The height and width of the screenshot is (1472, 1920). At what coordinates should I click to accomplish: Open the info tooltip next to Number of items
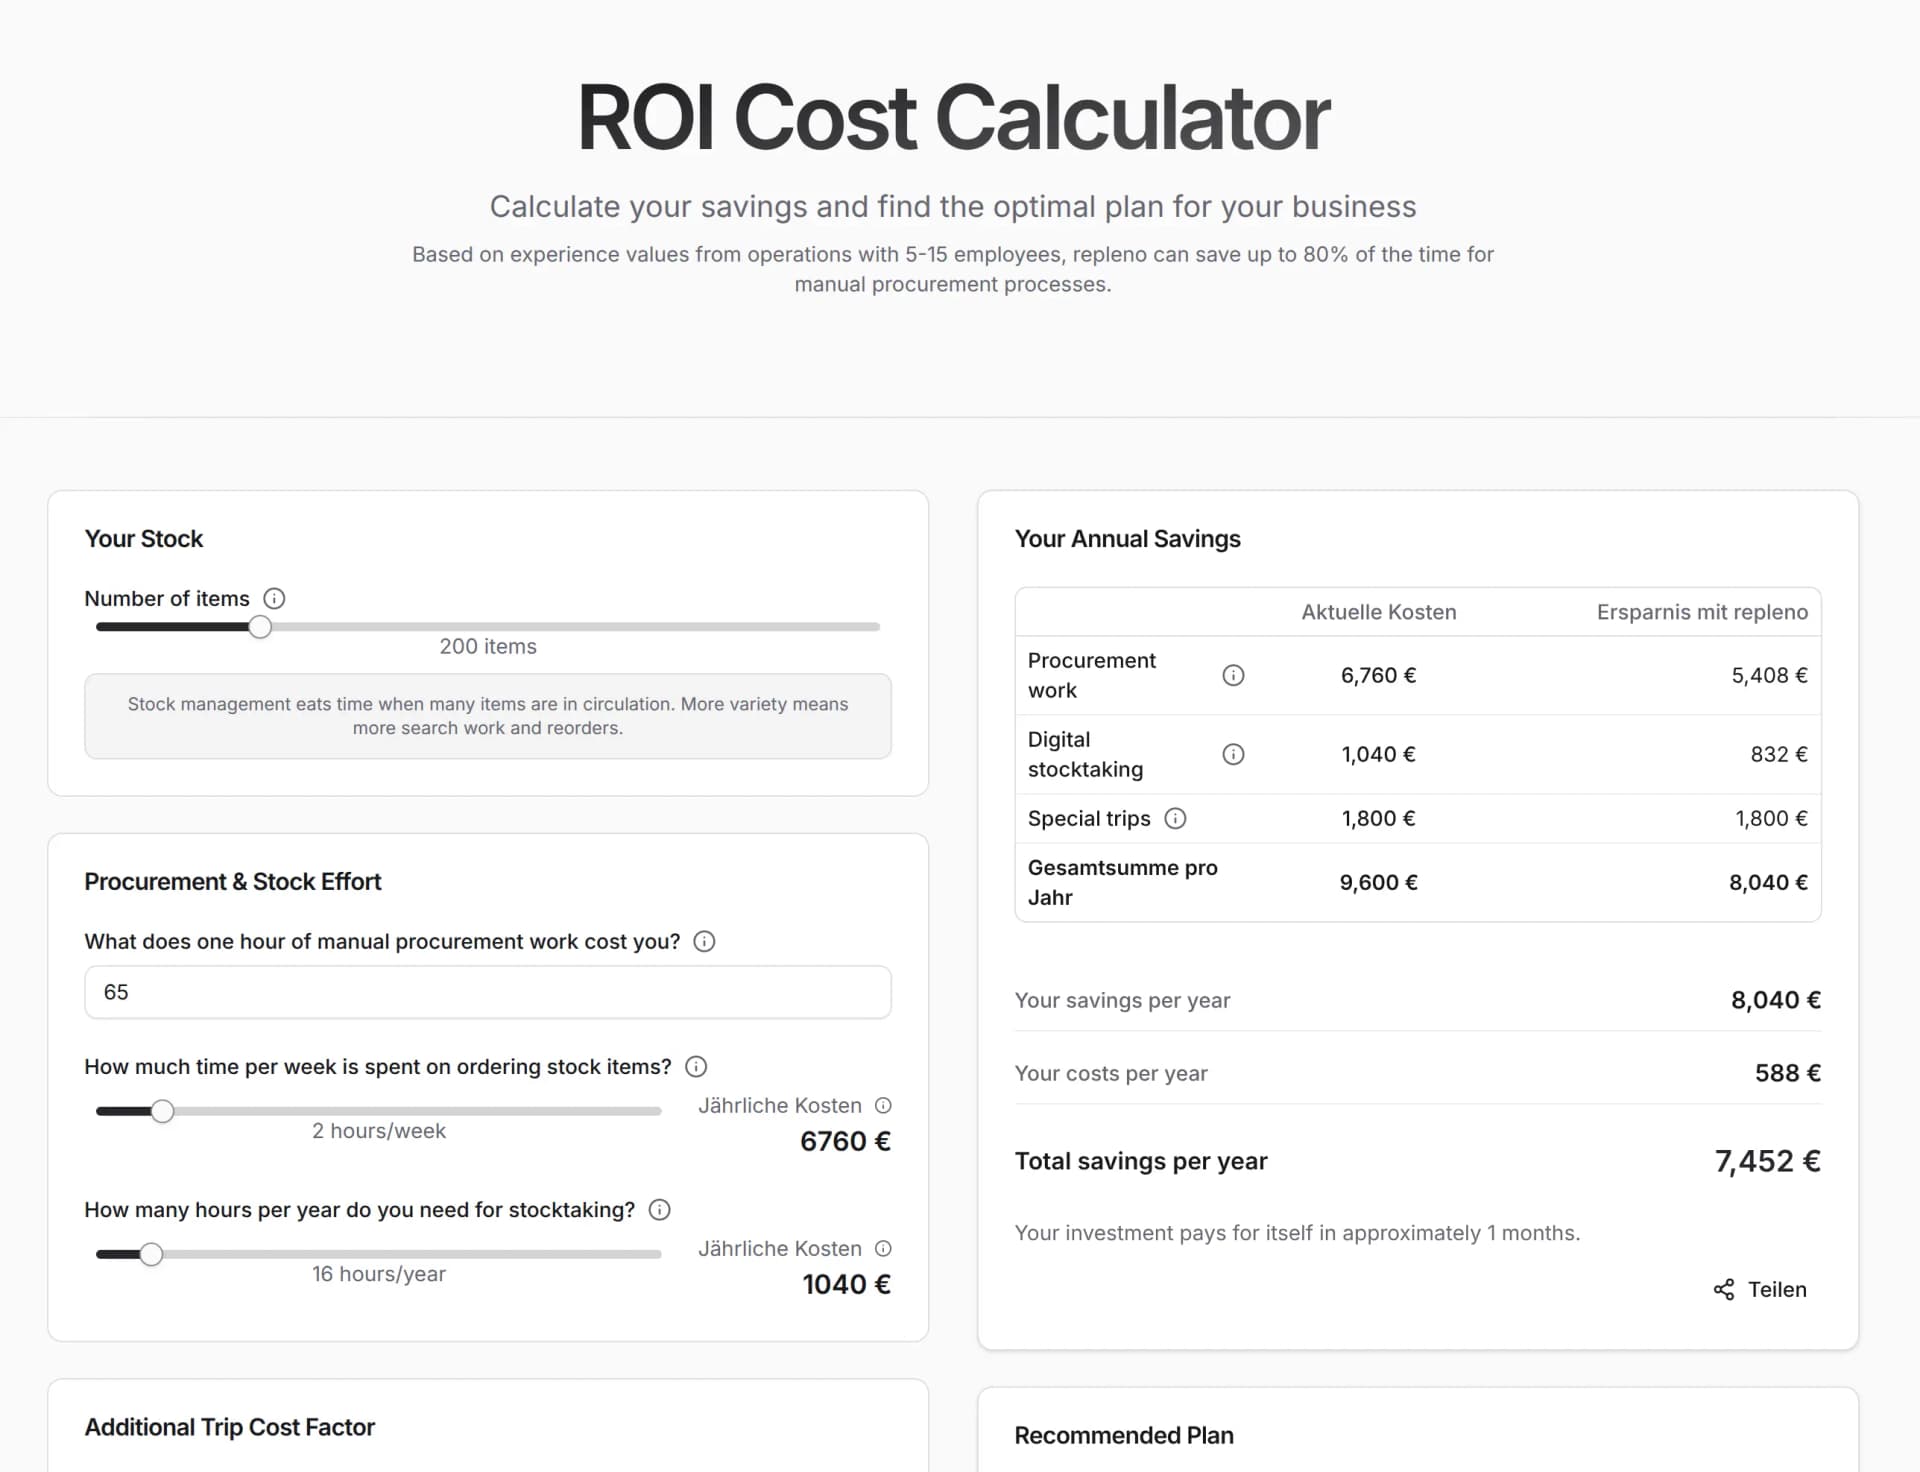tap(274, 598)
